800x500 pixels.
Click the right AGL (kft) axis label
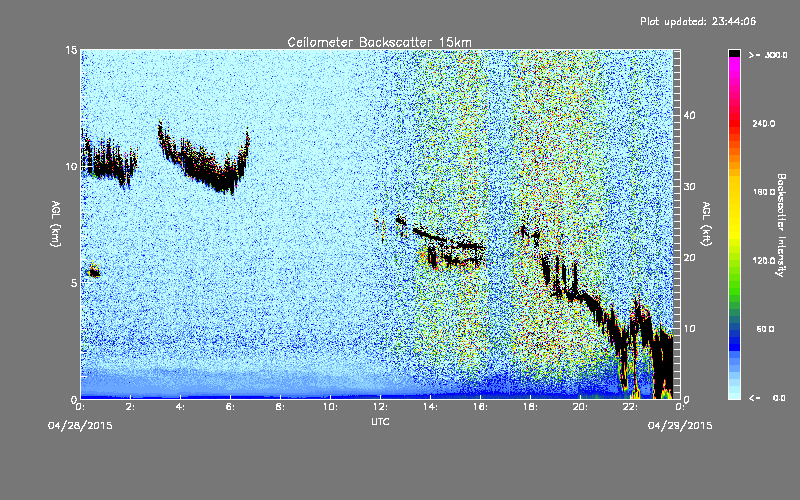tap(707, 224)
